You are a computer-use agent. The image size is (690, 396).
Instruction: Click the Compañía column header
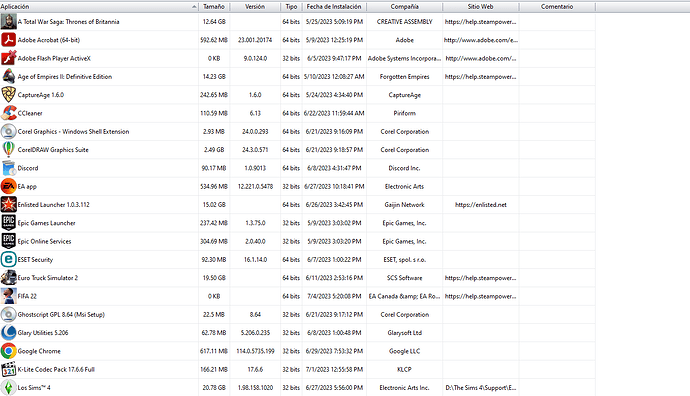point(404,7)
